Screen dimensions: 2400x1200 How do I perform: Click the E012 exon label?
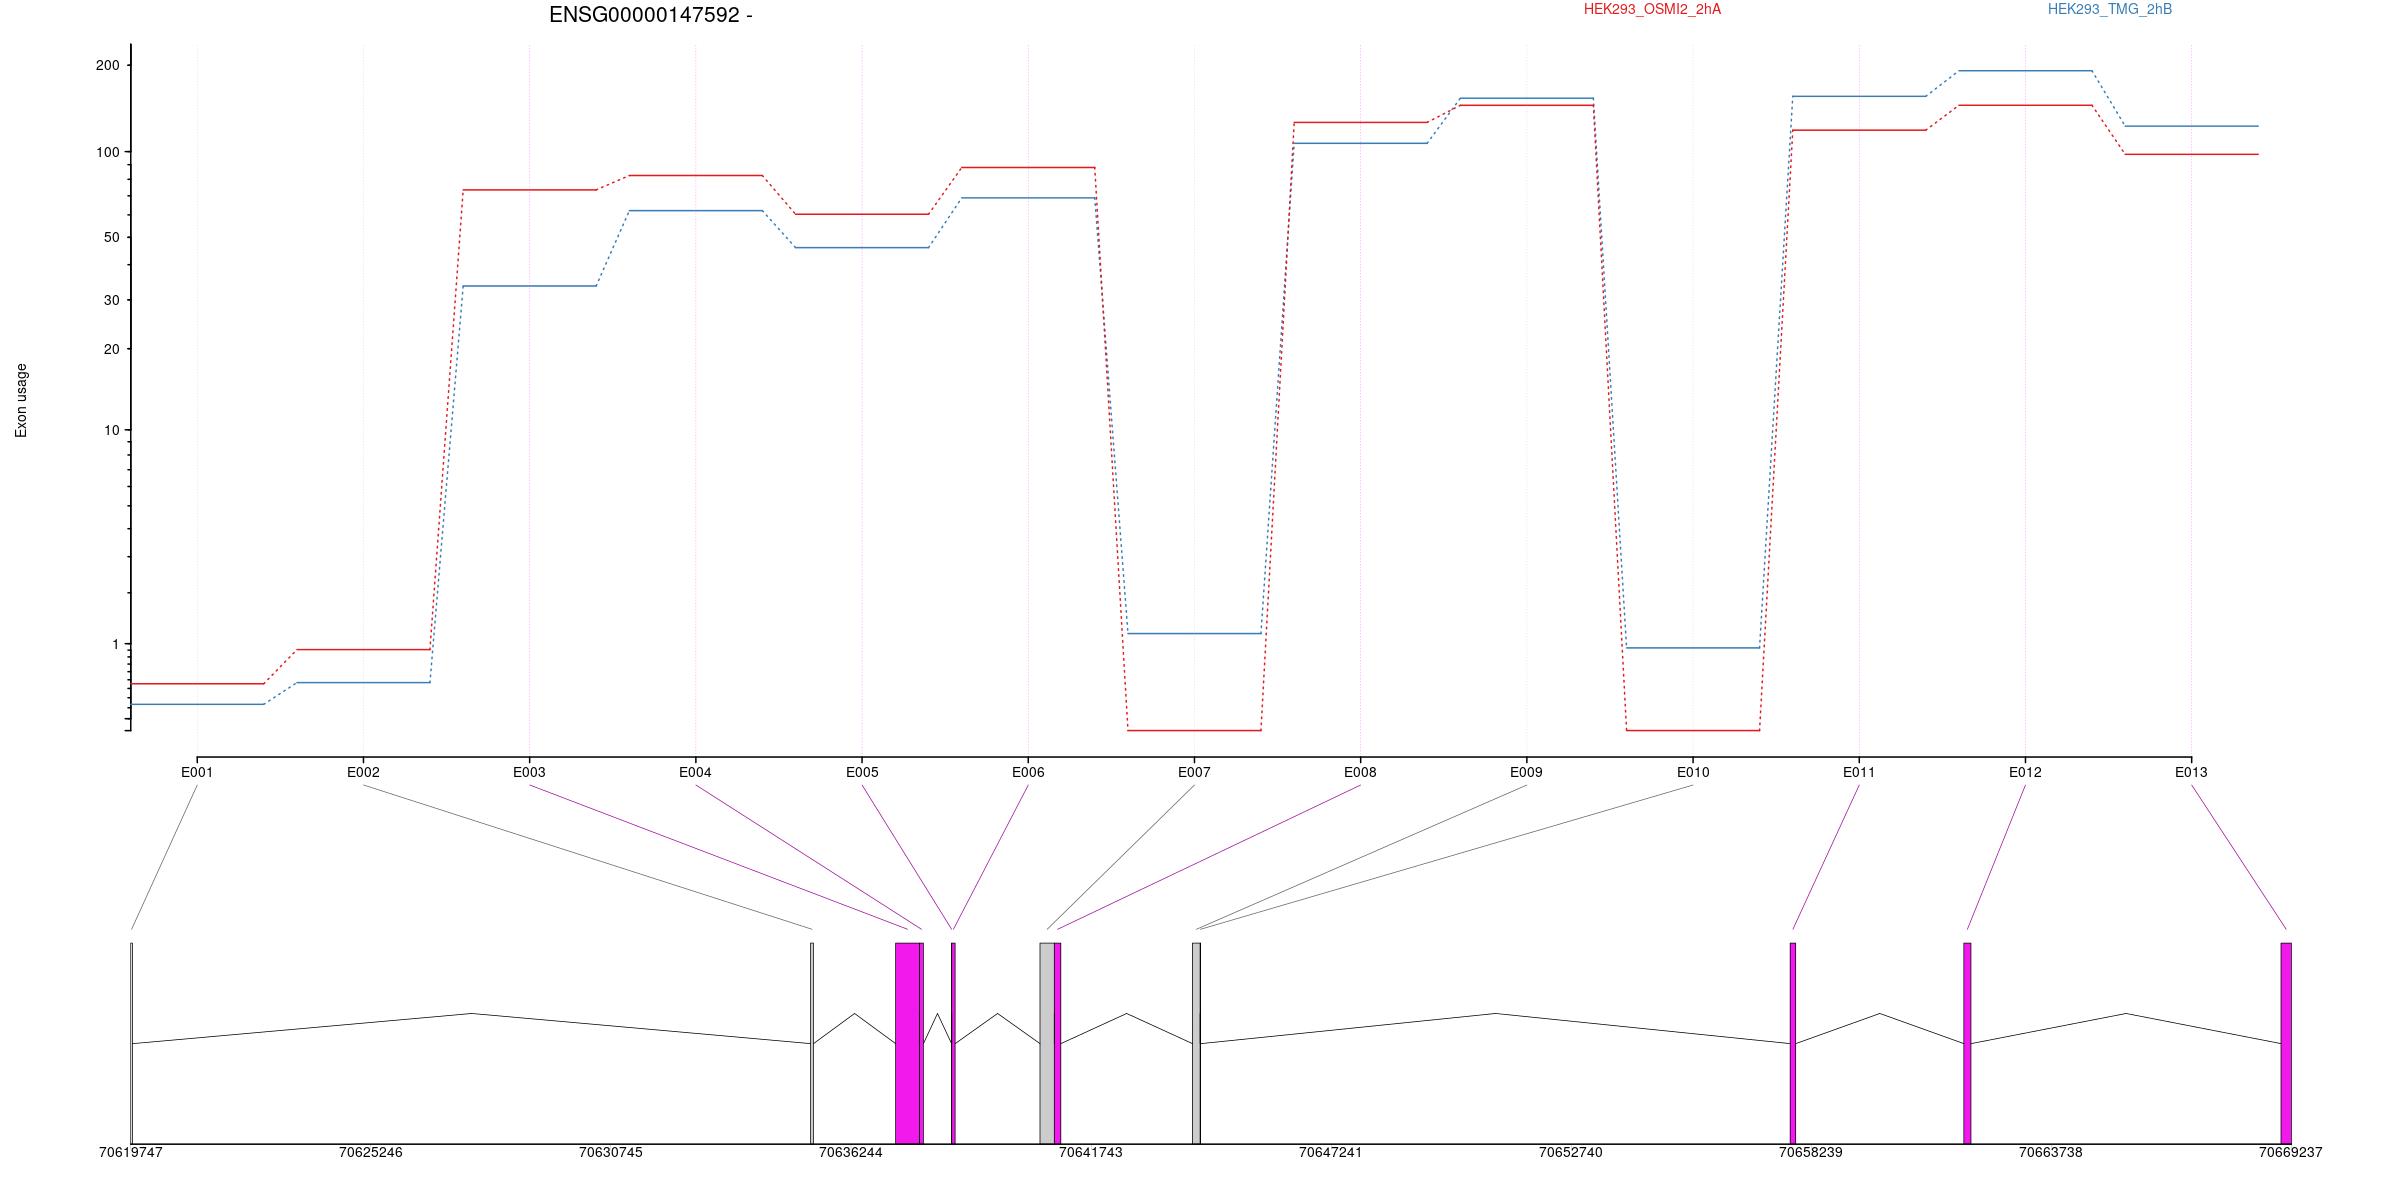click(2025, 772)
